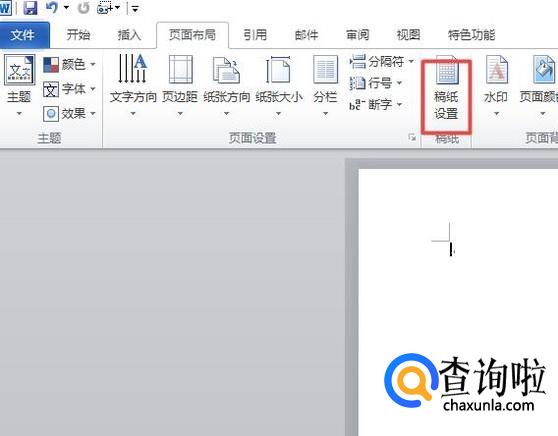Click the Save icon in quick access toolbar

click(30, 8)
